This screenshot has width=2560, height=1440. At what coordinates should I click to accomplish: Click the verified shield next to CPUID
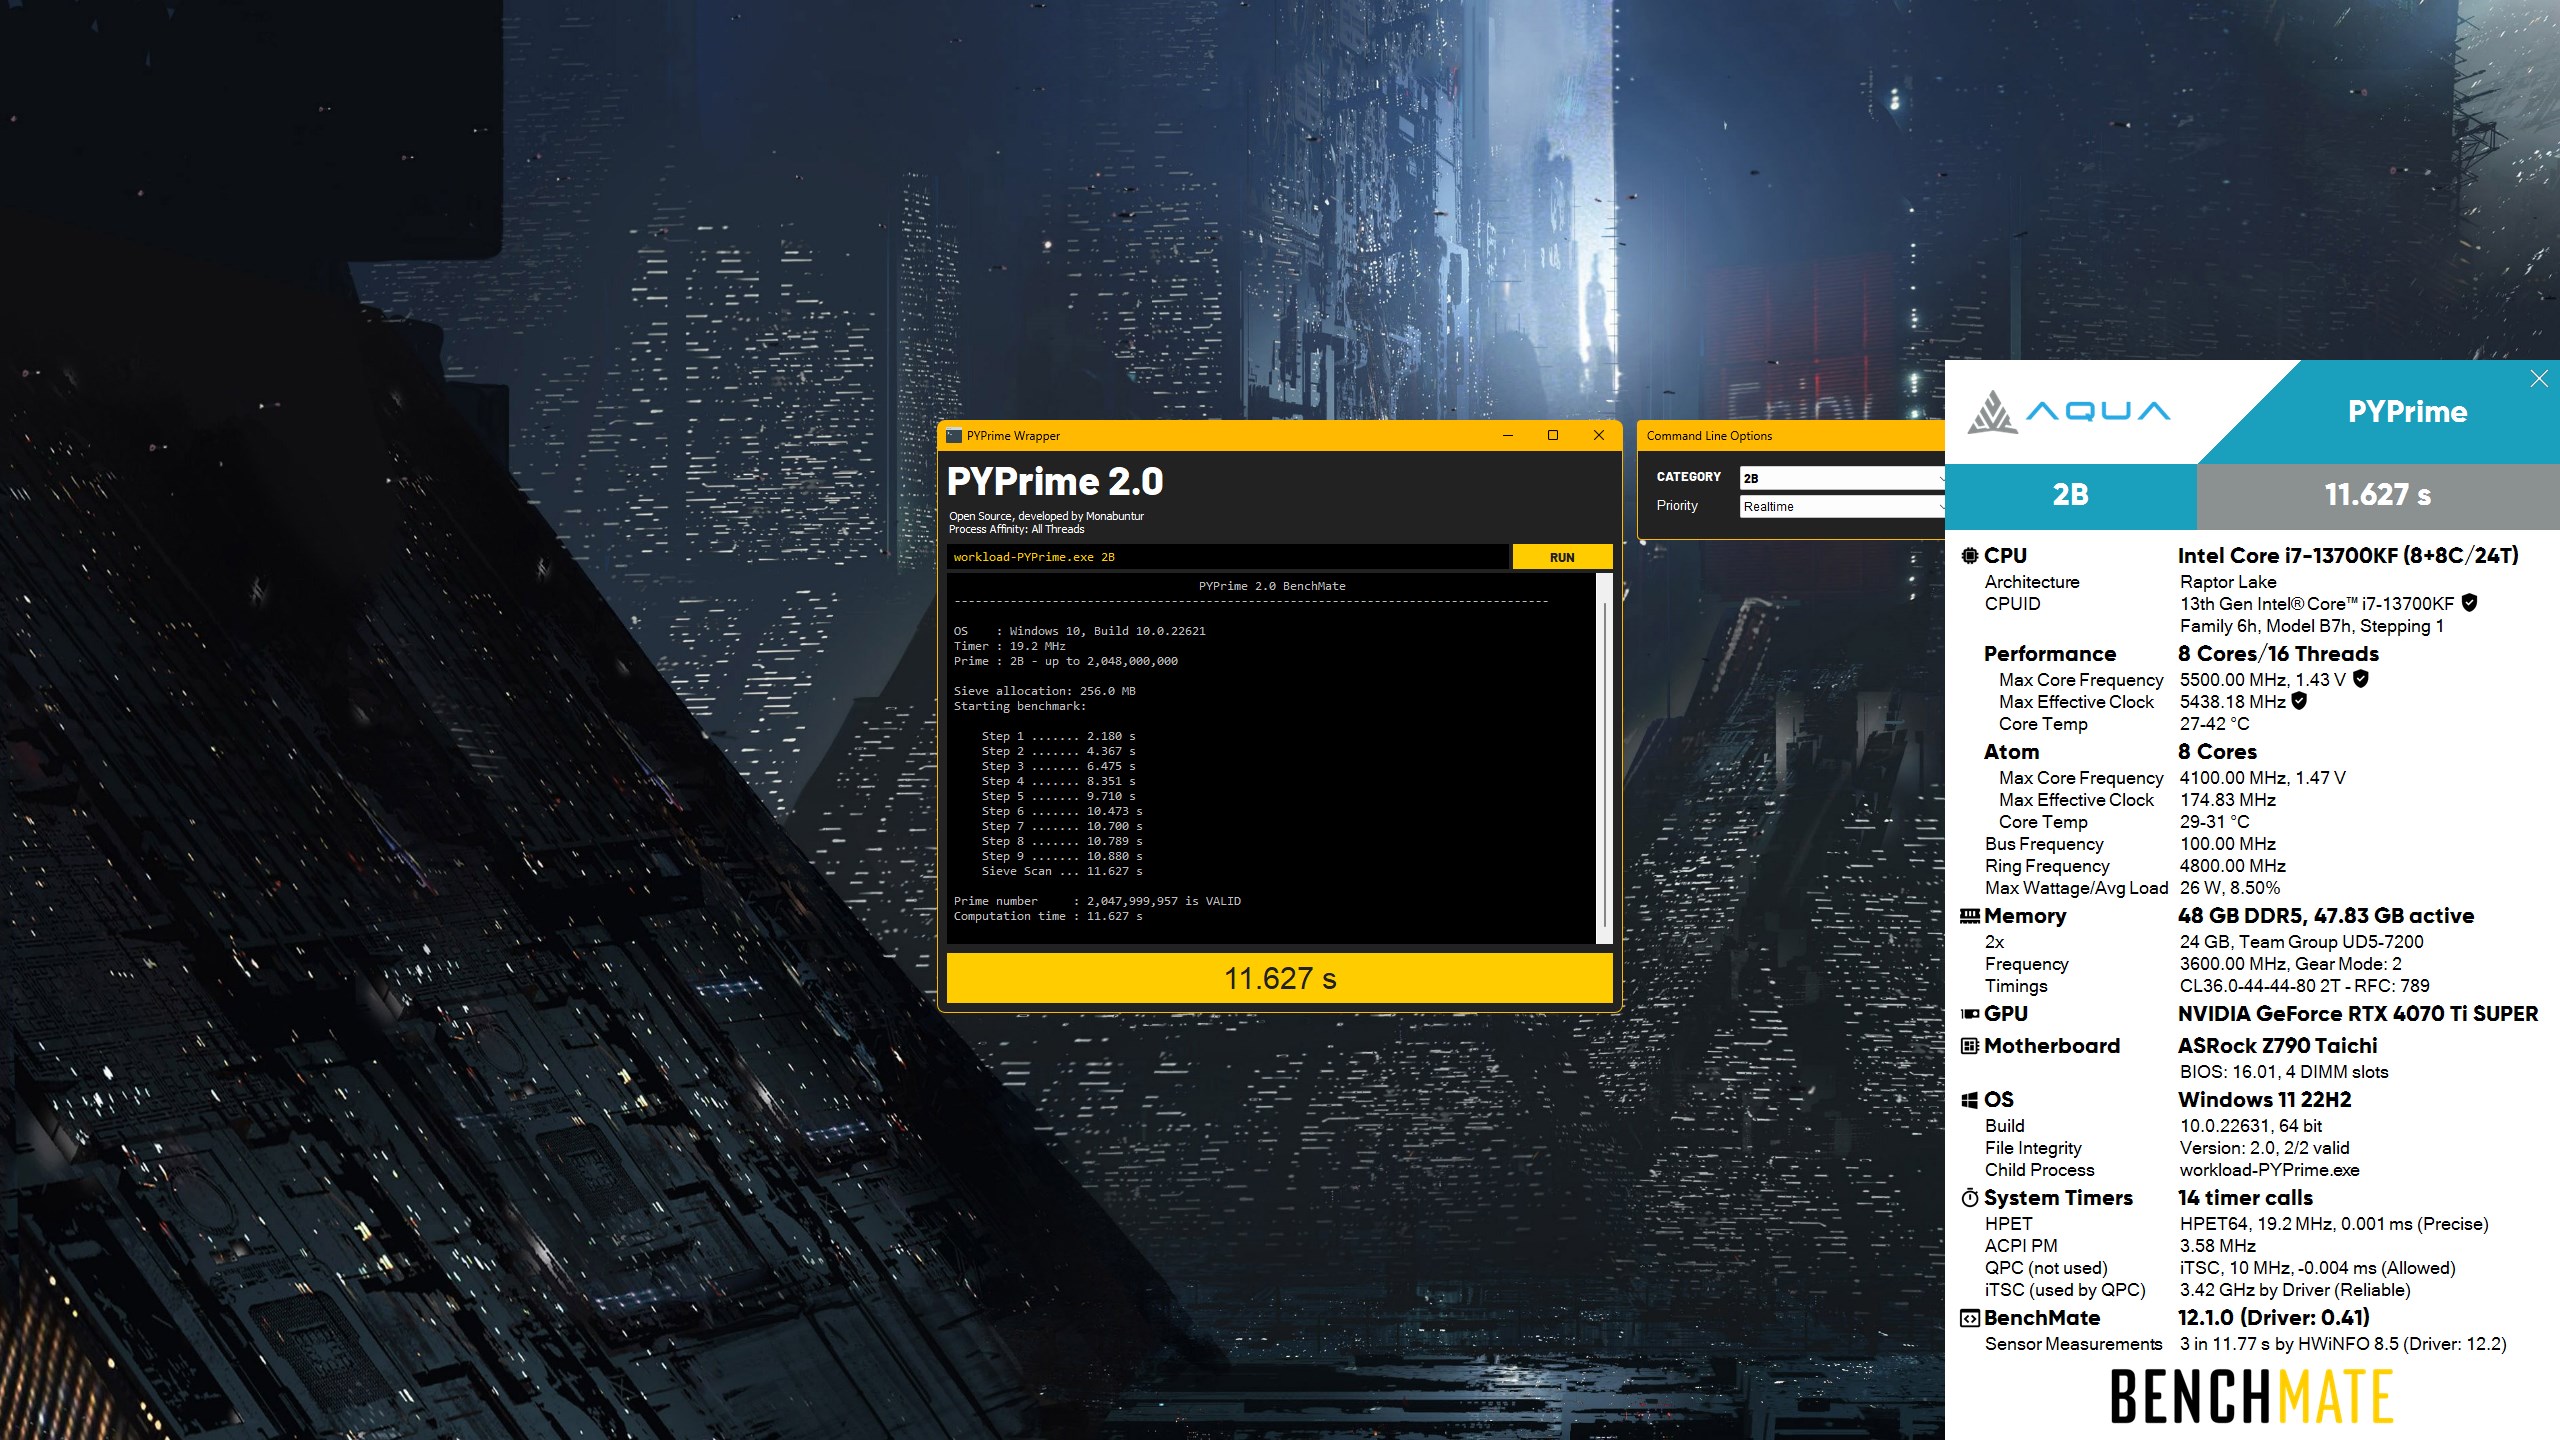[x=2469, y=603]
